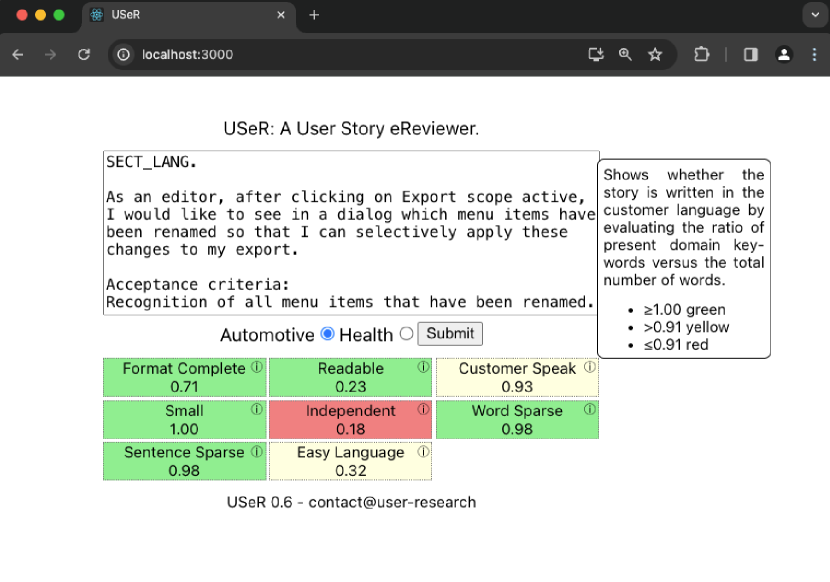
Task: Select the Automotive radio button
Action: [x=327, y=334]
